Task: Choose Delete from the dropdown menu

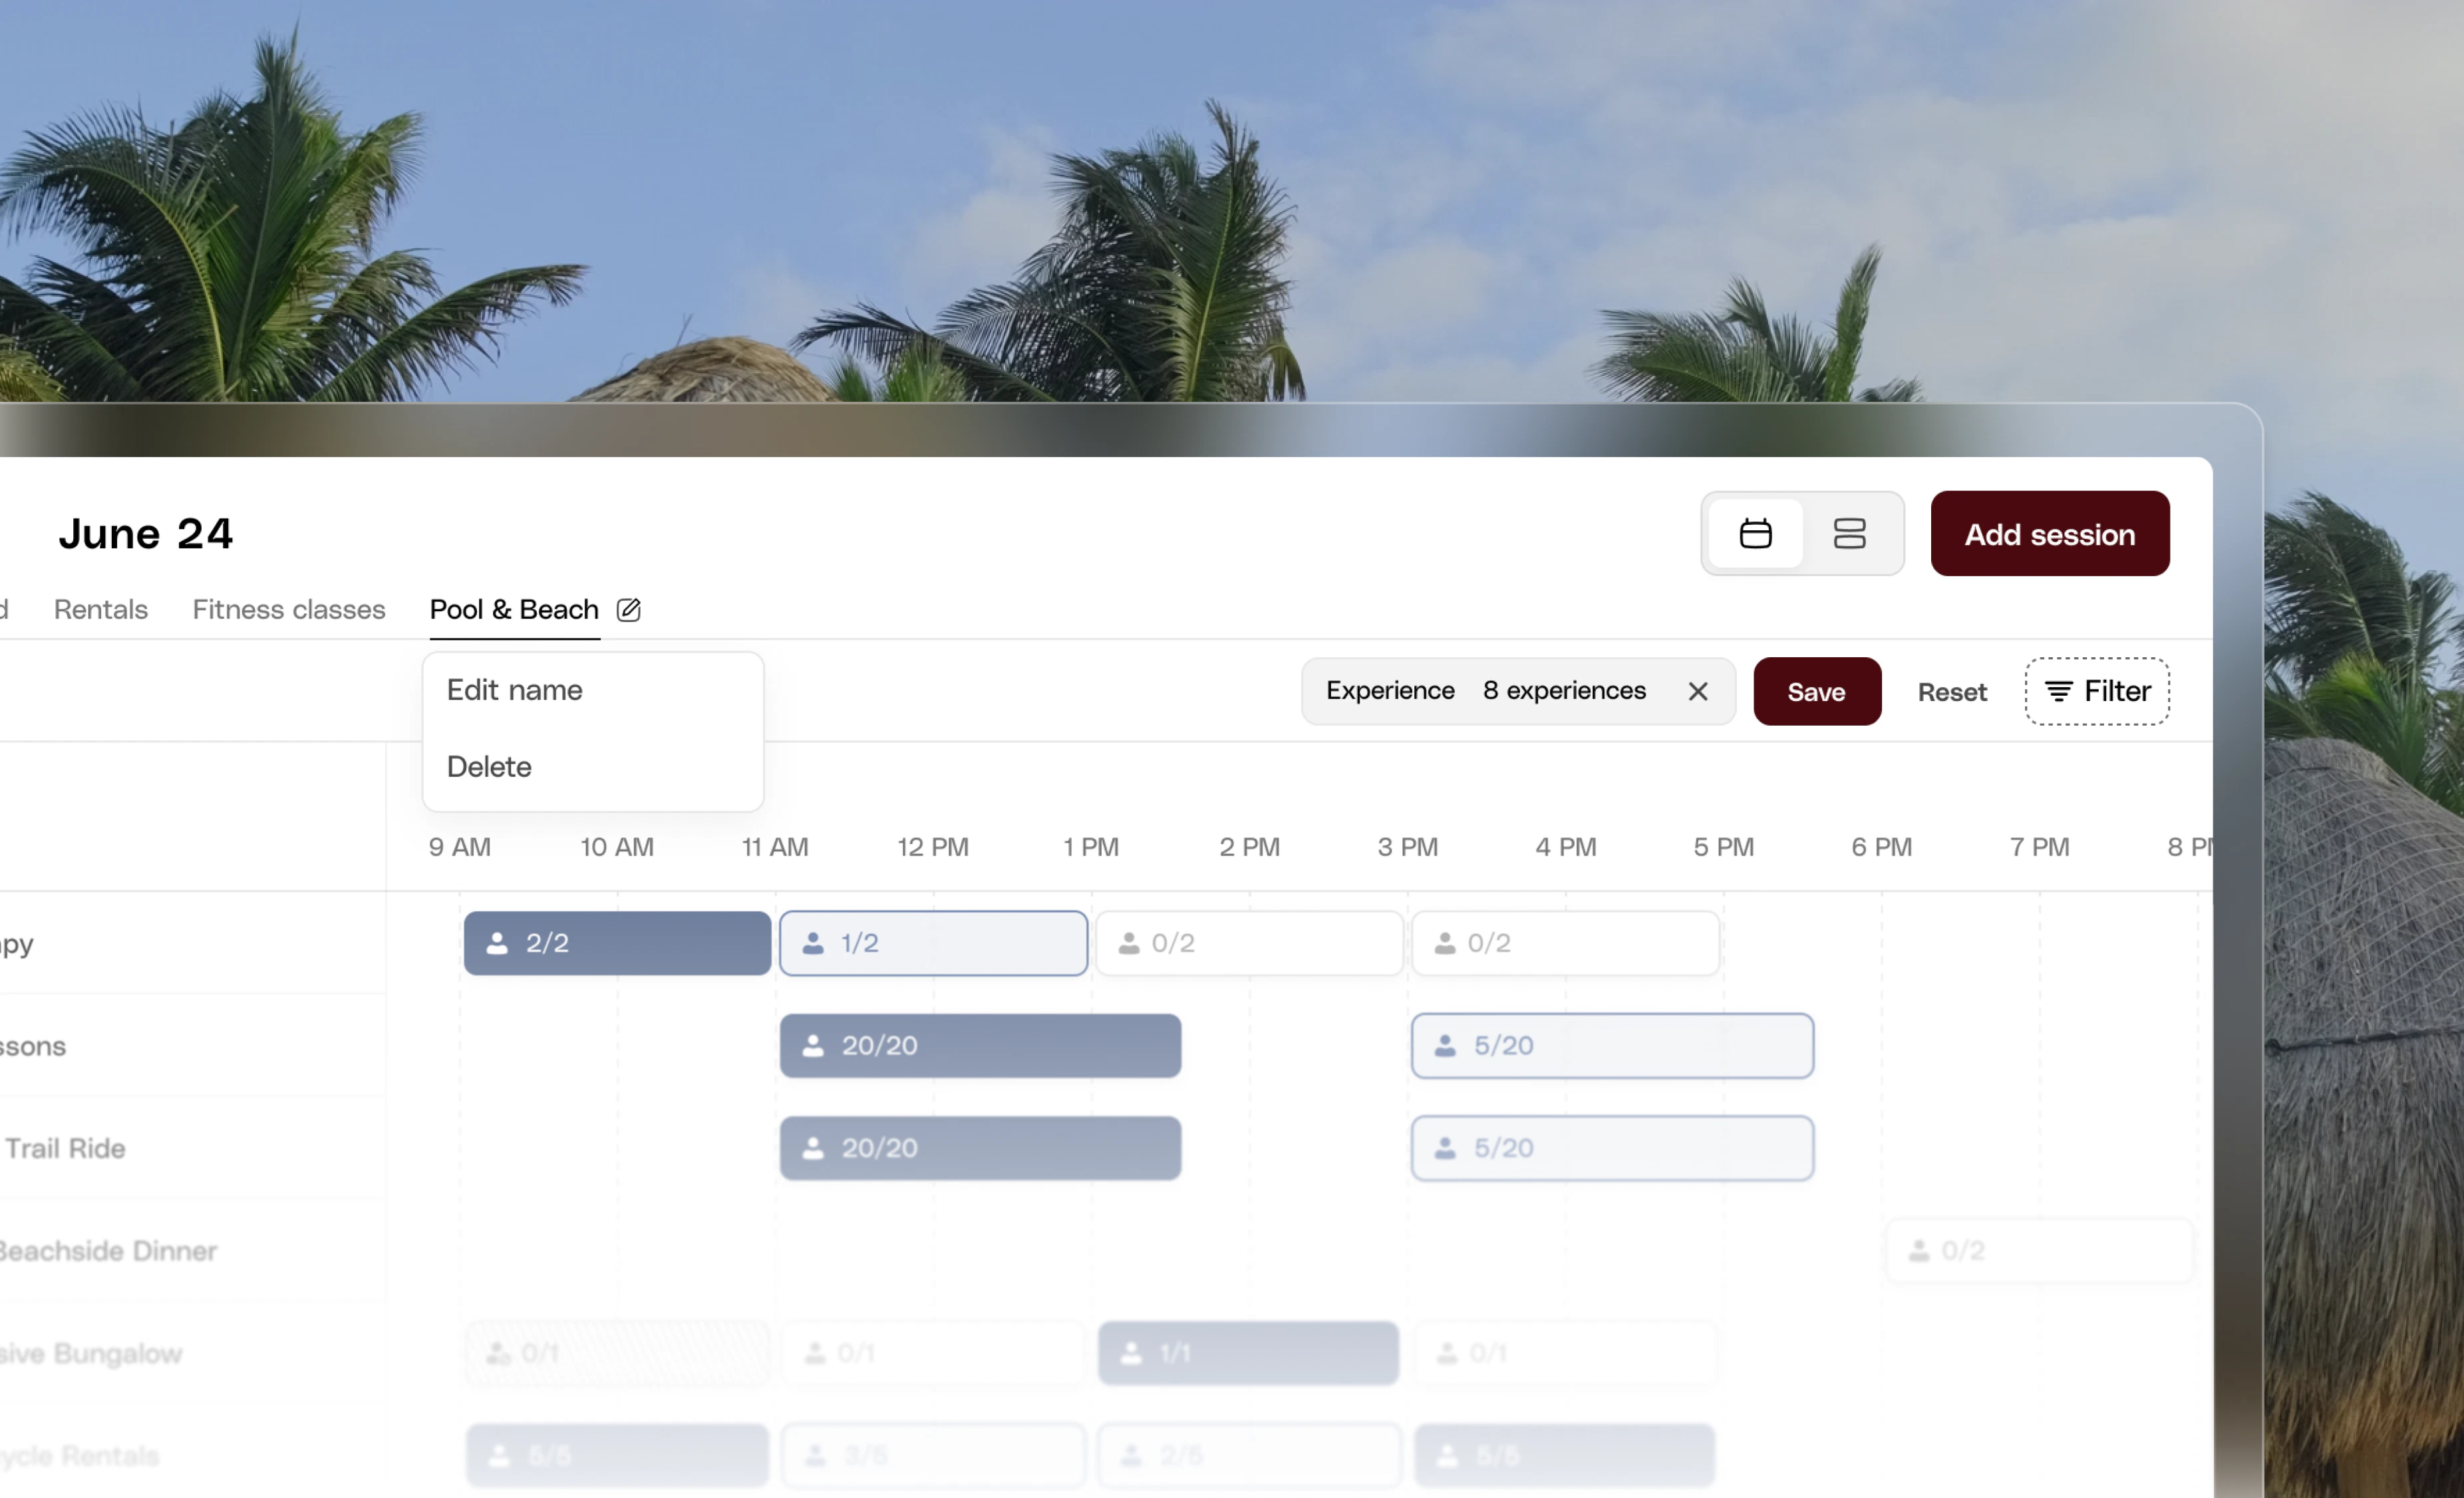Action: point(489,766)
